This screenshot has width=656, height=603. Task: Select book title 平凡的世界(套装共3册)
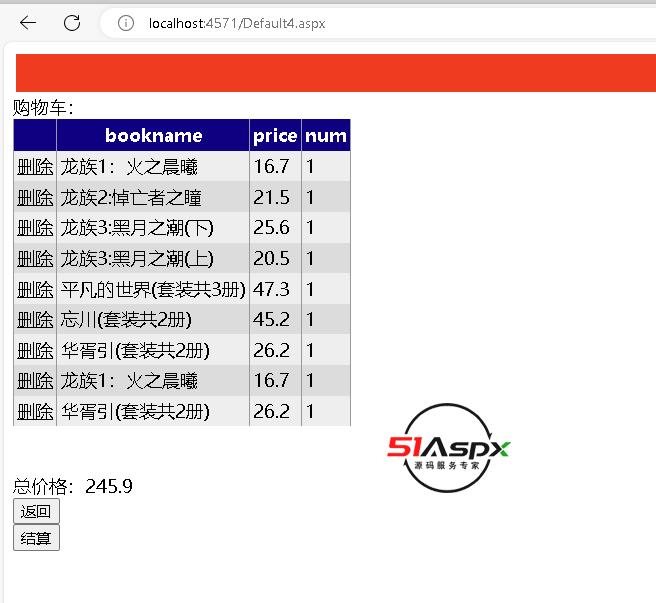[x=153, y=290]
